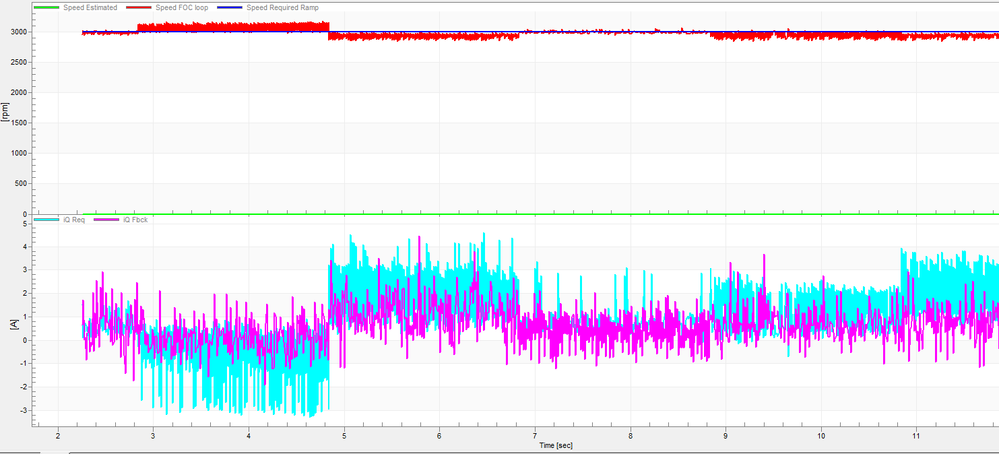Click the 7 tick on time axis

535,436
